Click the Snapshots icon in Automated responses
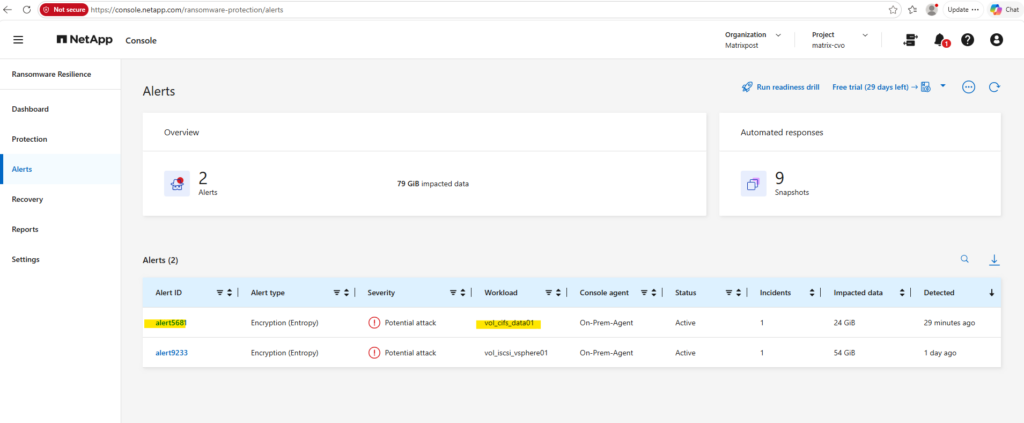 (753, 183)
